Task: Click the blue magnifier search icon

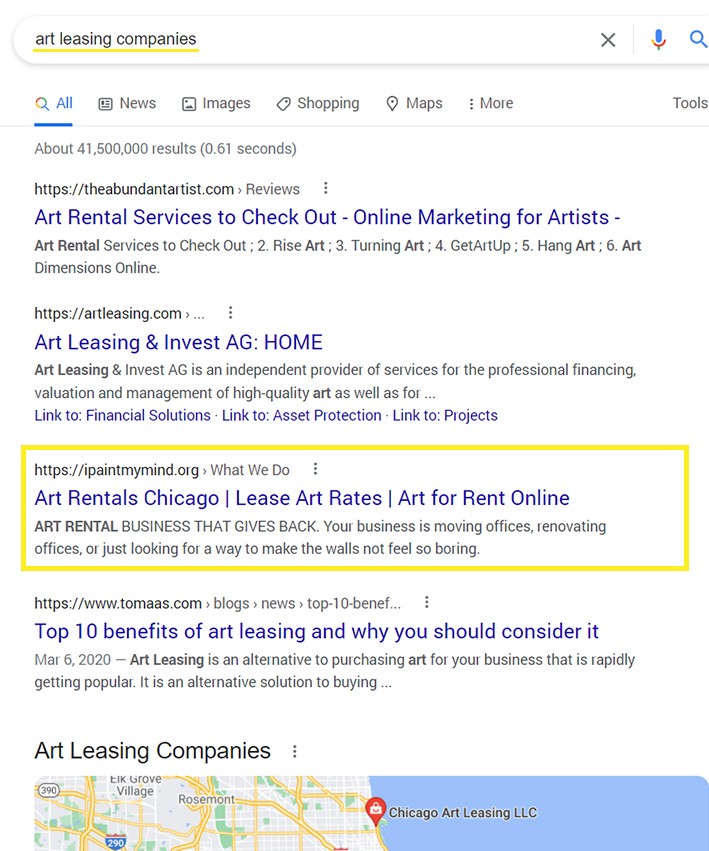Action: click(698, 40)
